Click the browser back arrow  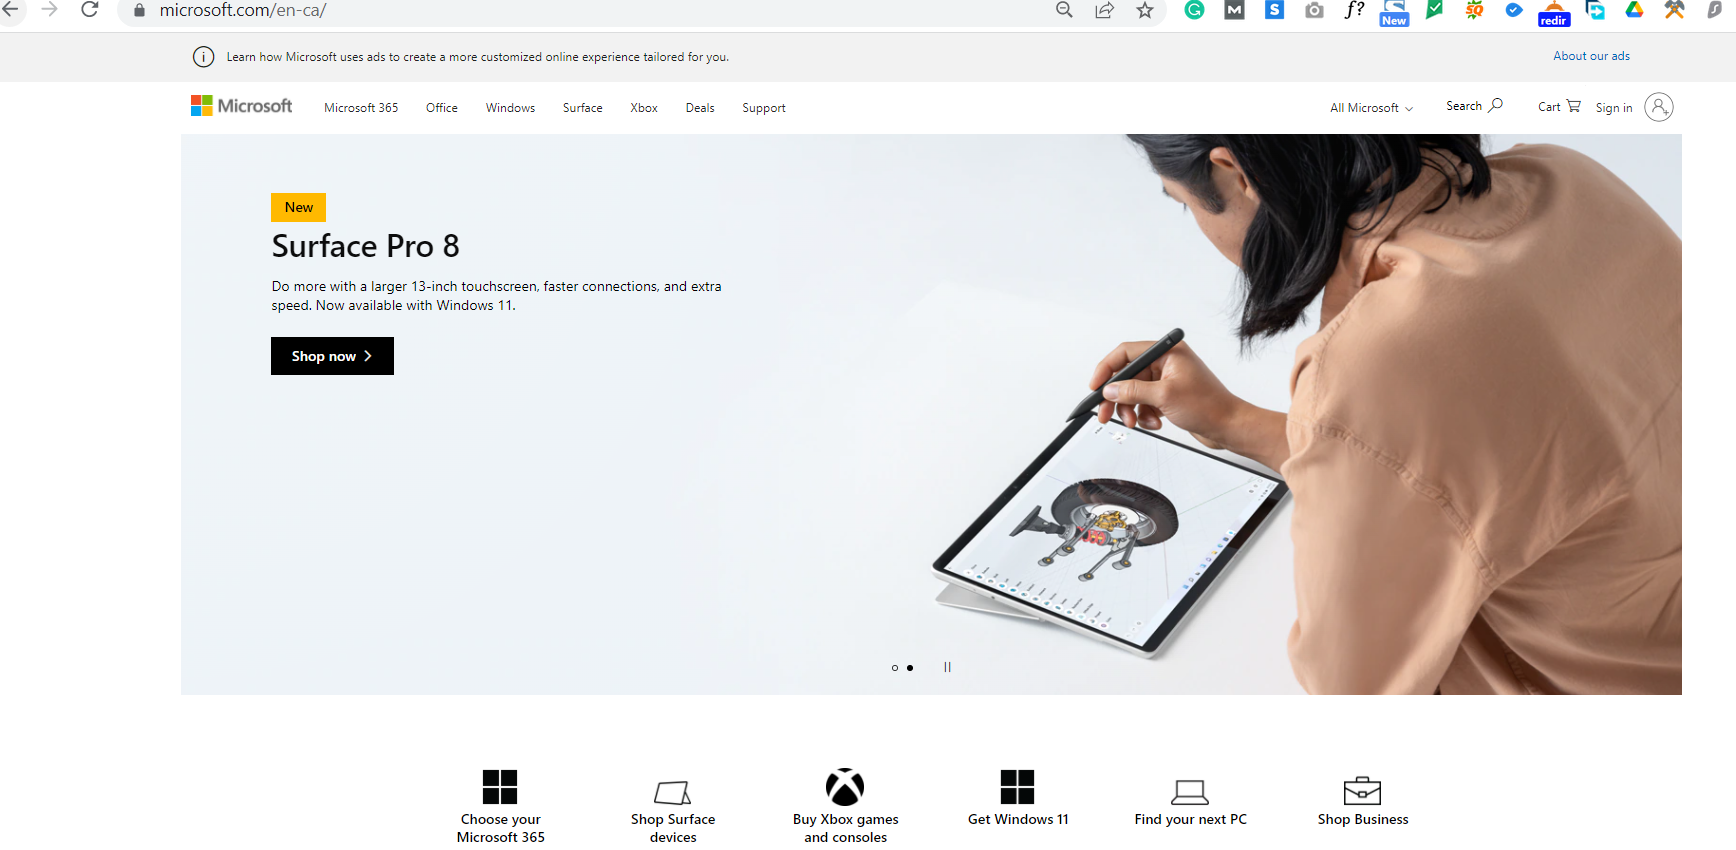tap(10, 10)
